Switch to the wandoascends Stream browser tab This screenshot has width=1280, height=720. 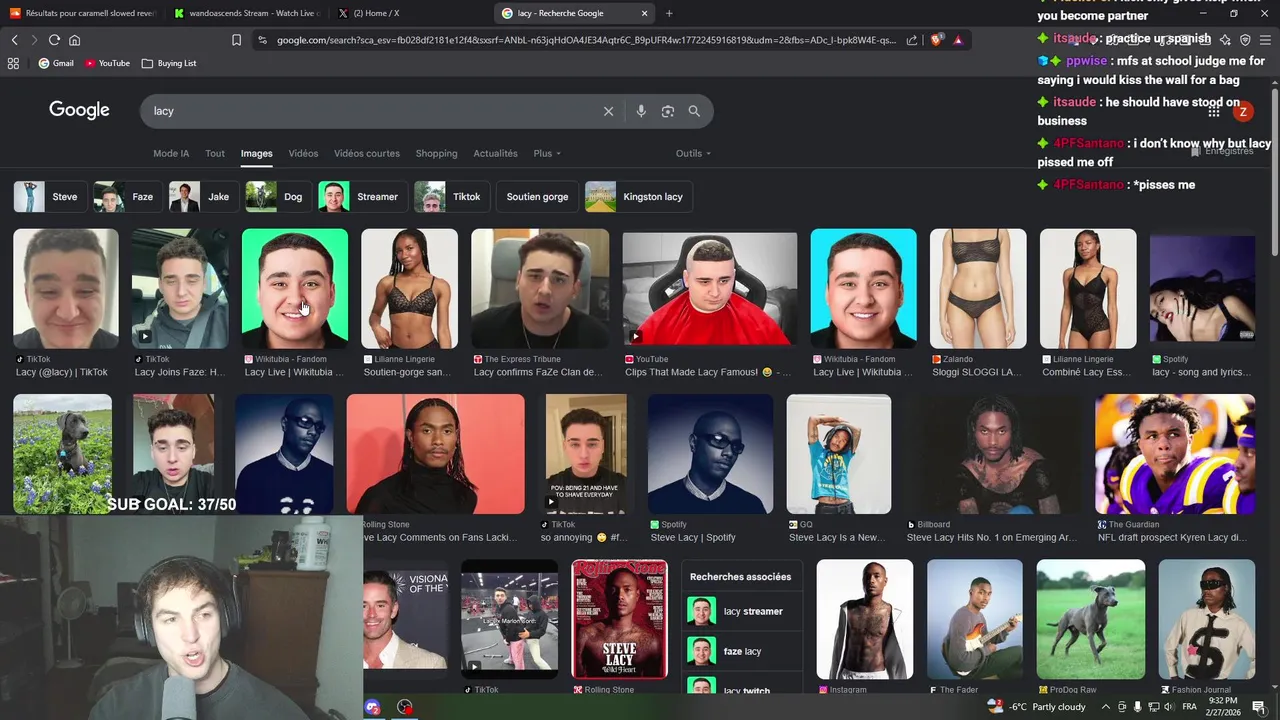[245, 13]
